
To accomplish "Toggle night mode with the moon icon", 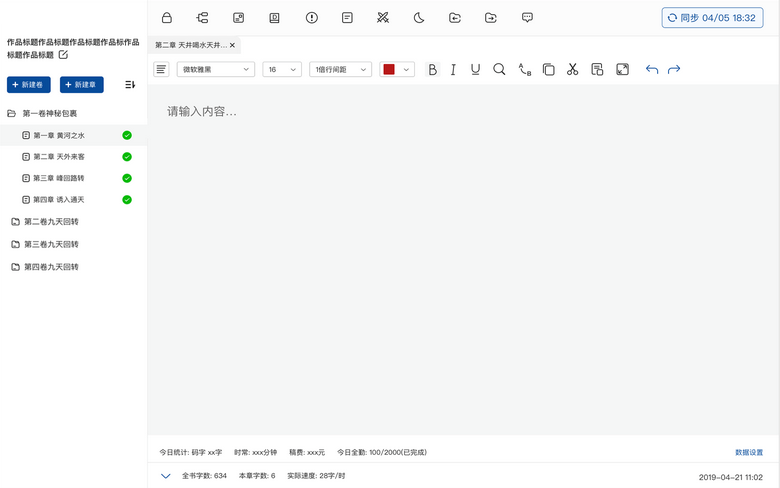I will coord(419,18).
